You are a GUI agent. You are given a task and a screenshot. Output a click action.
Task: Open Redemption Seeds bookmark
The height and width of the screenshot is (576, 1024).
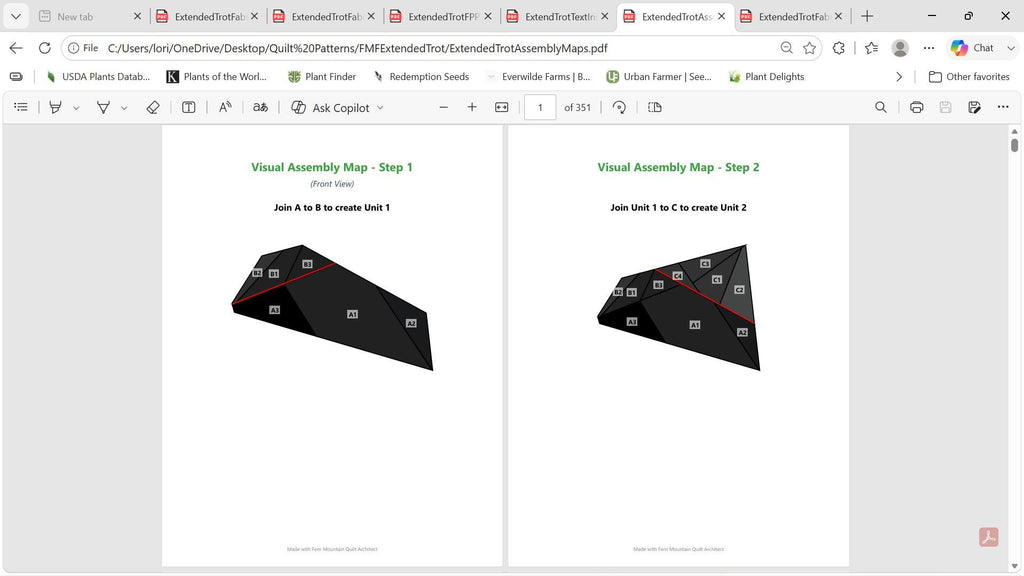421,76
